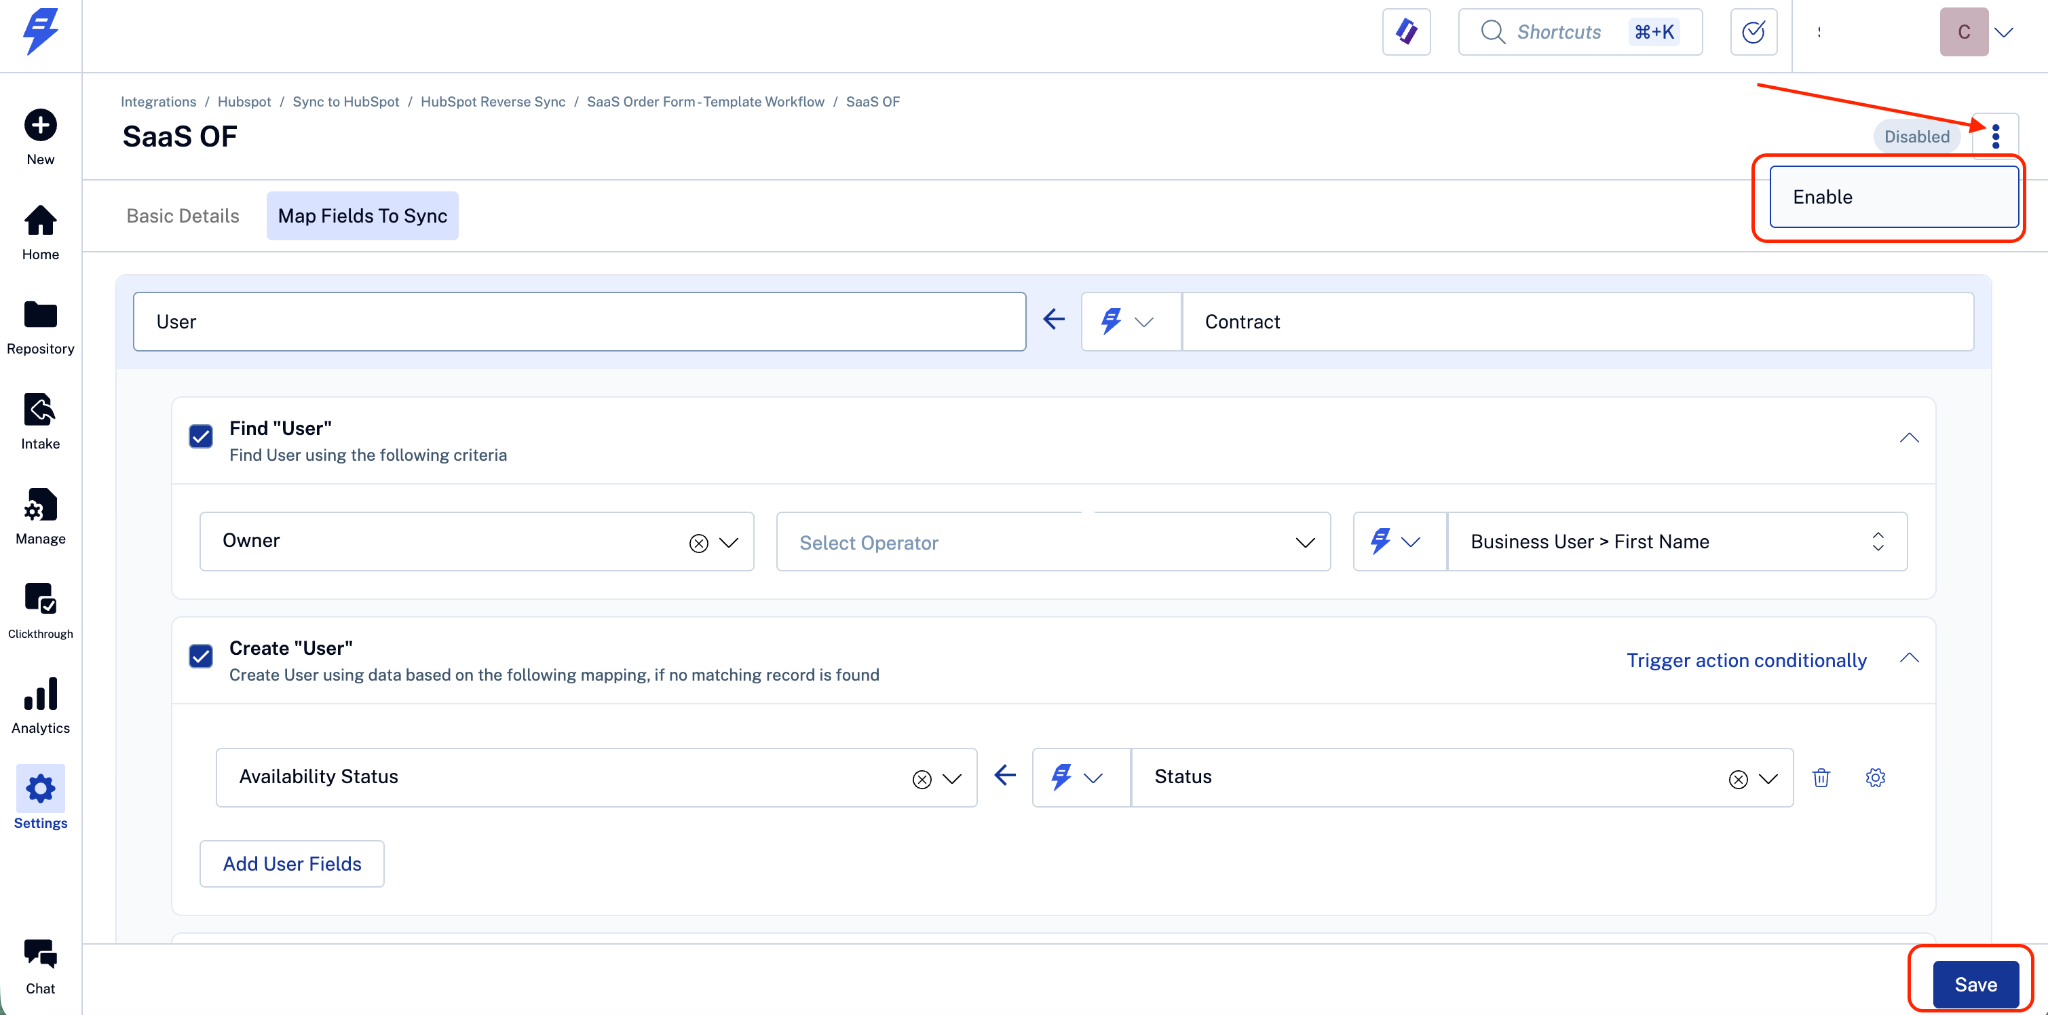Open the Select Operator dropdown
This screenshot has height=1015, width=2048.
tap(1052, 542)
